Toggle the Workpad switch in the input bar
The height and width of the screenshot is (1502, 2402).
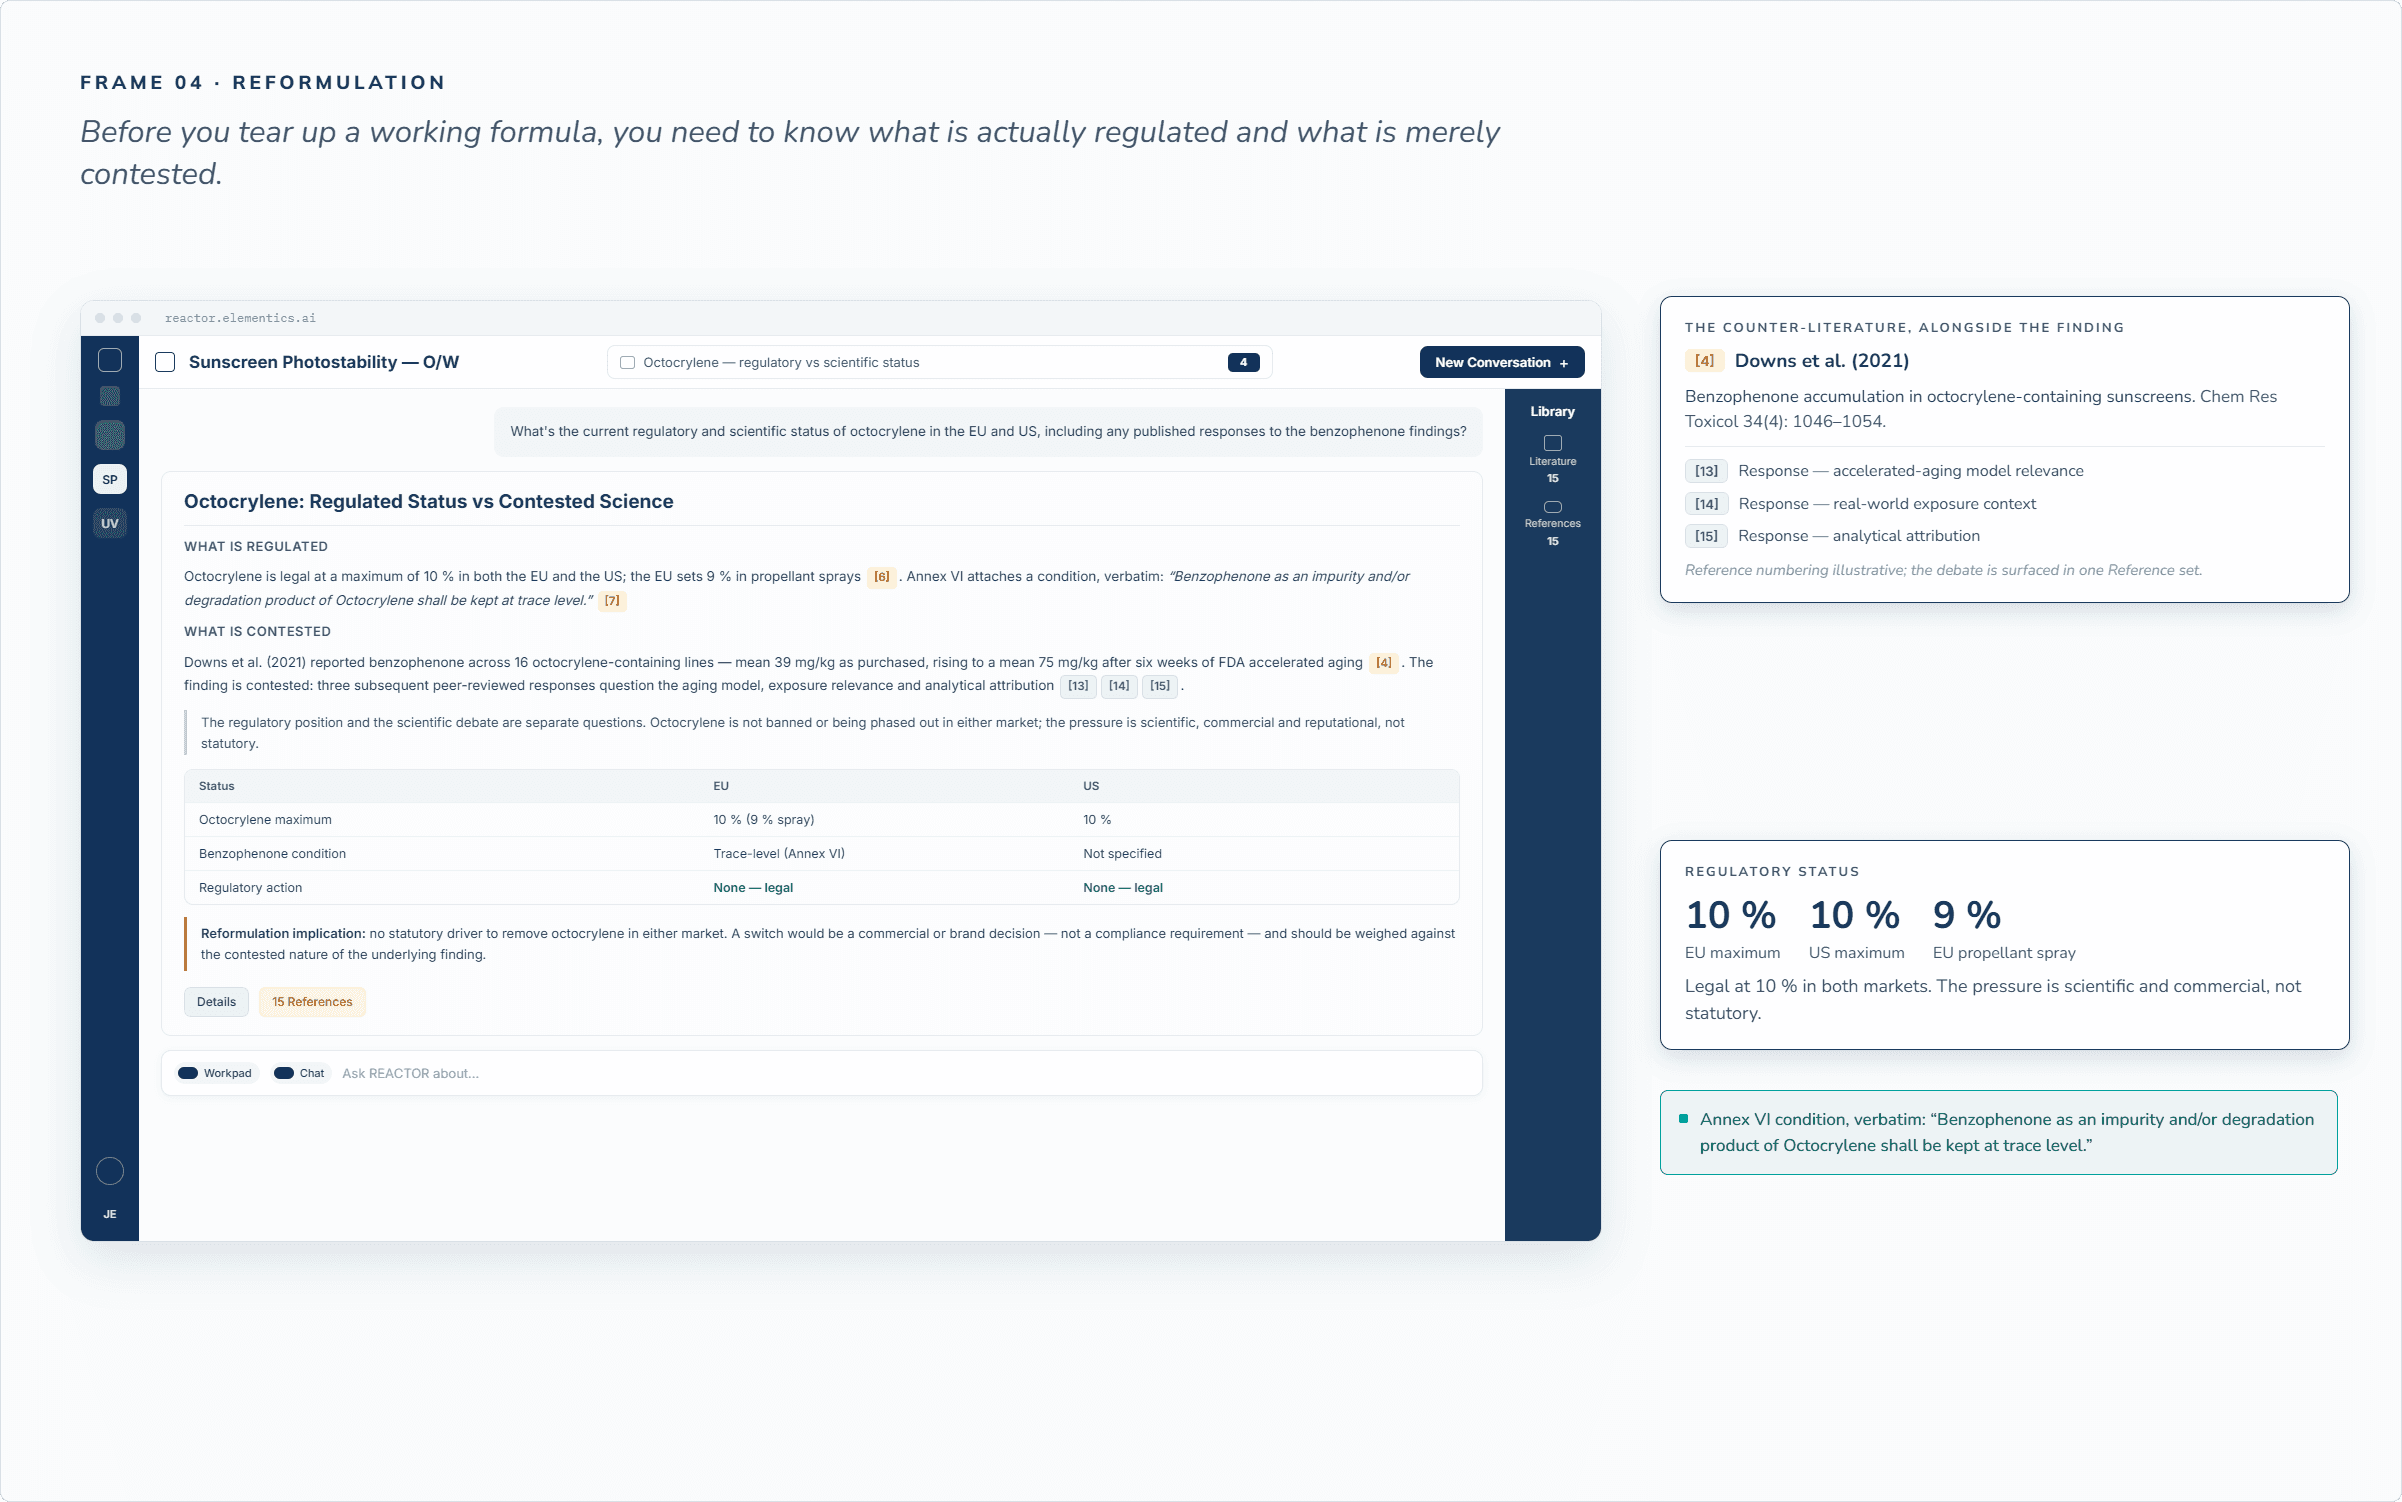point(188,1074)
